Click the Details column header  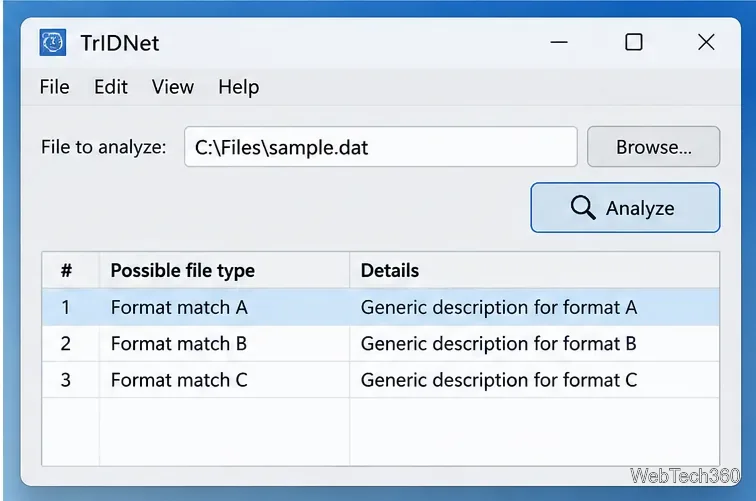[x=534, y=270]
